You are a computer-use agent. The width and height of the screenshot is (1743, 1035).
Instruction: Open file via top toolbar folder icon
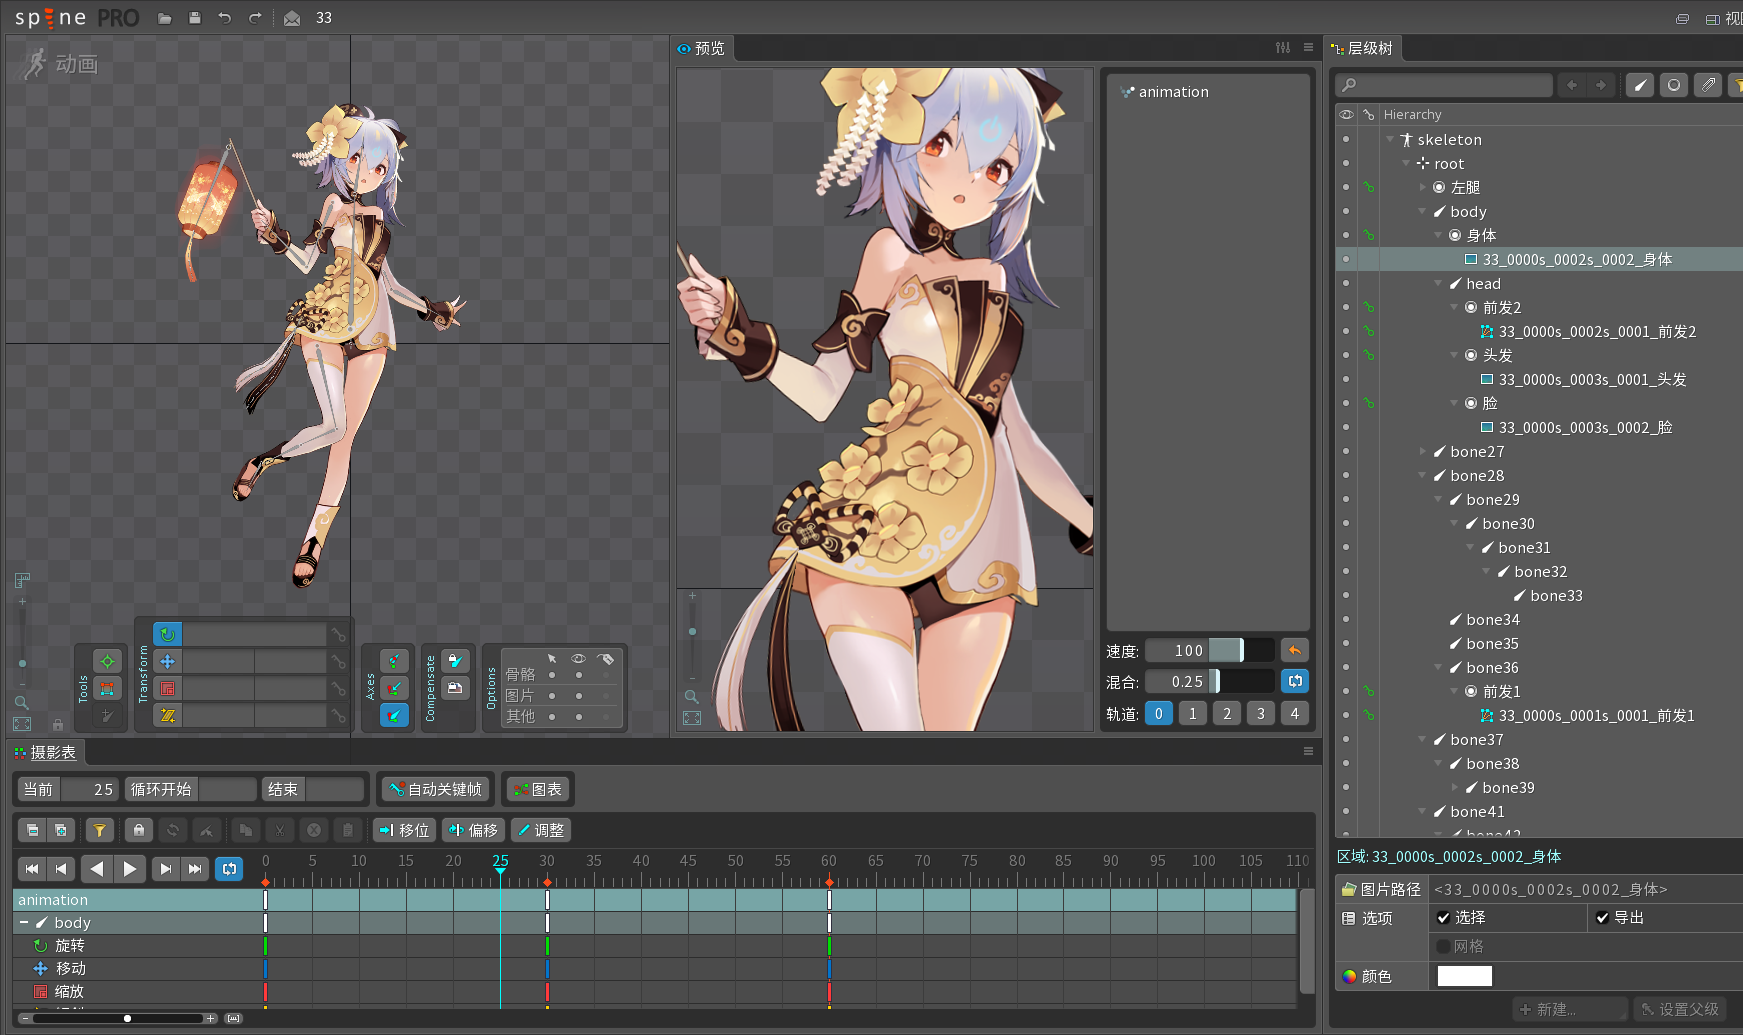click(165, 18)
